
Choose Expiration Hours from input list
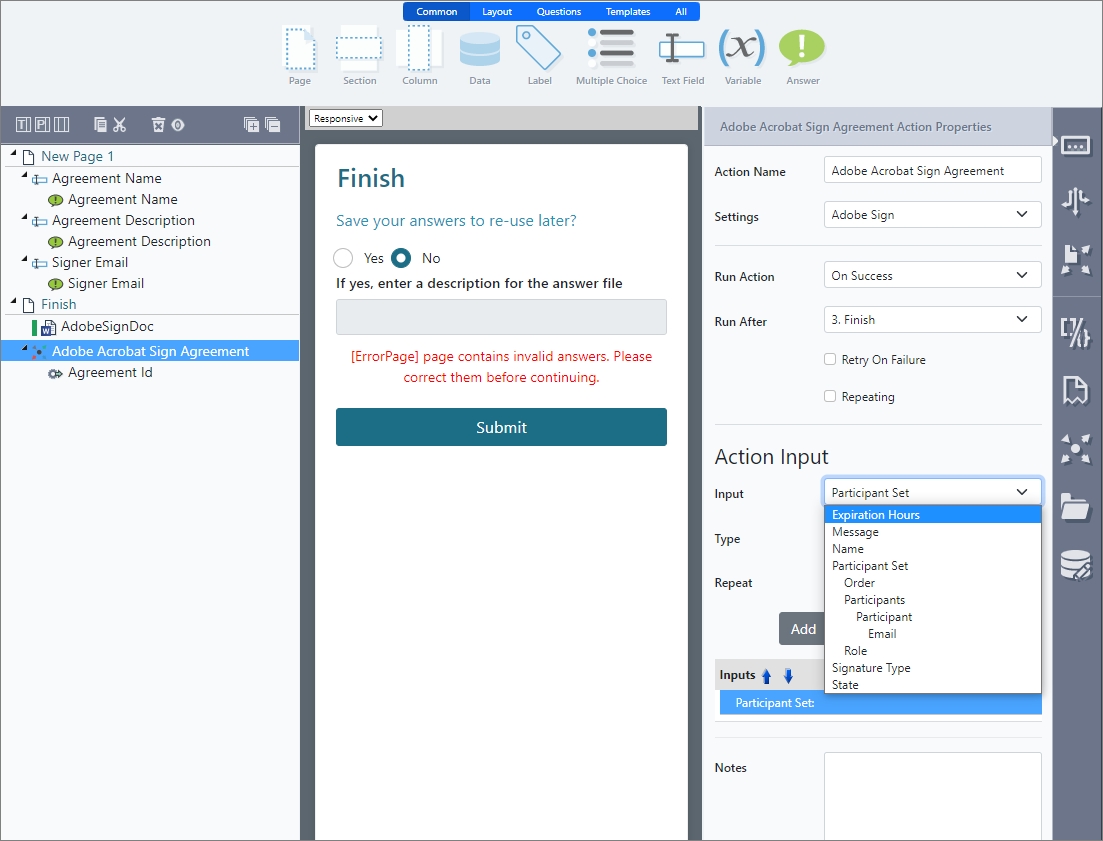tap(932, 515)
